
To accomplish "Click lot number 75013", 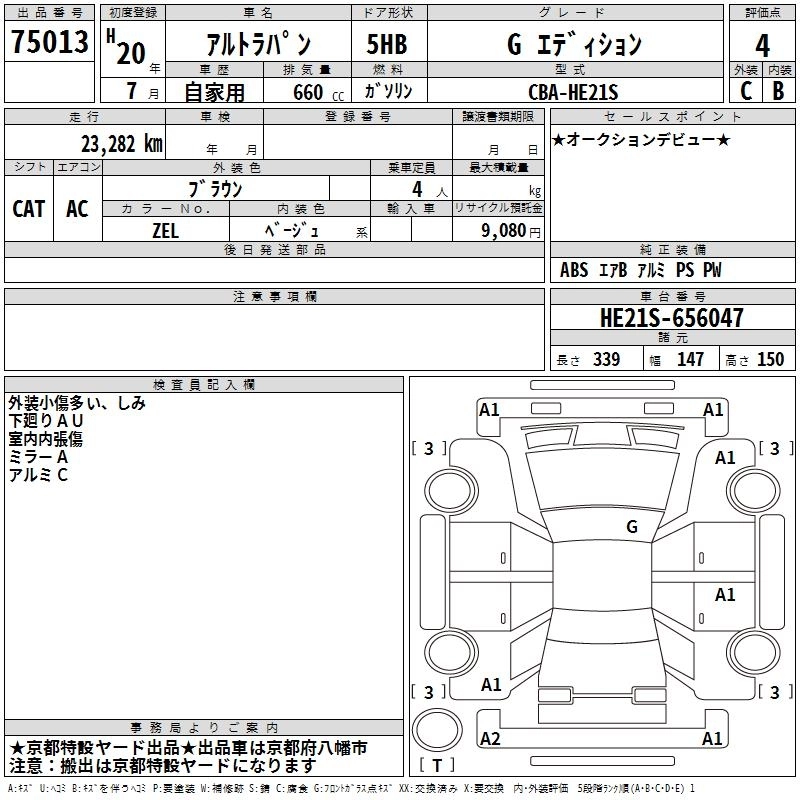I will pos(49,41).
